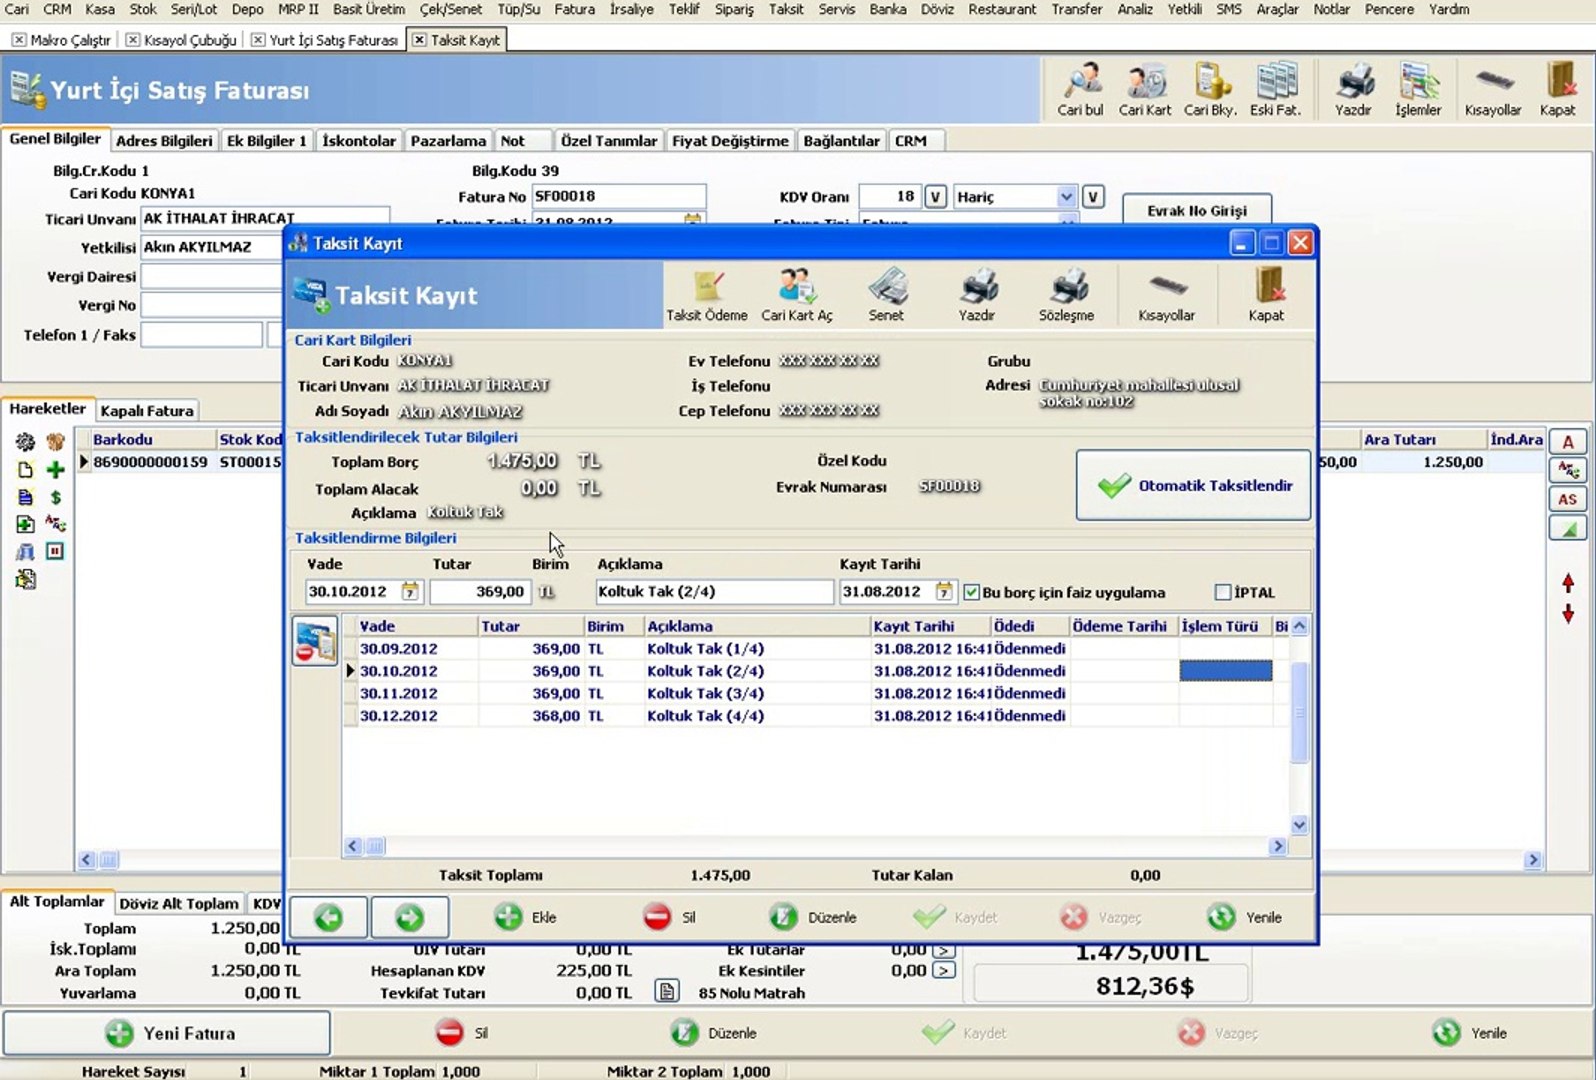Go to next record with green right arrow

coord(409,917)
